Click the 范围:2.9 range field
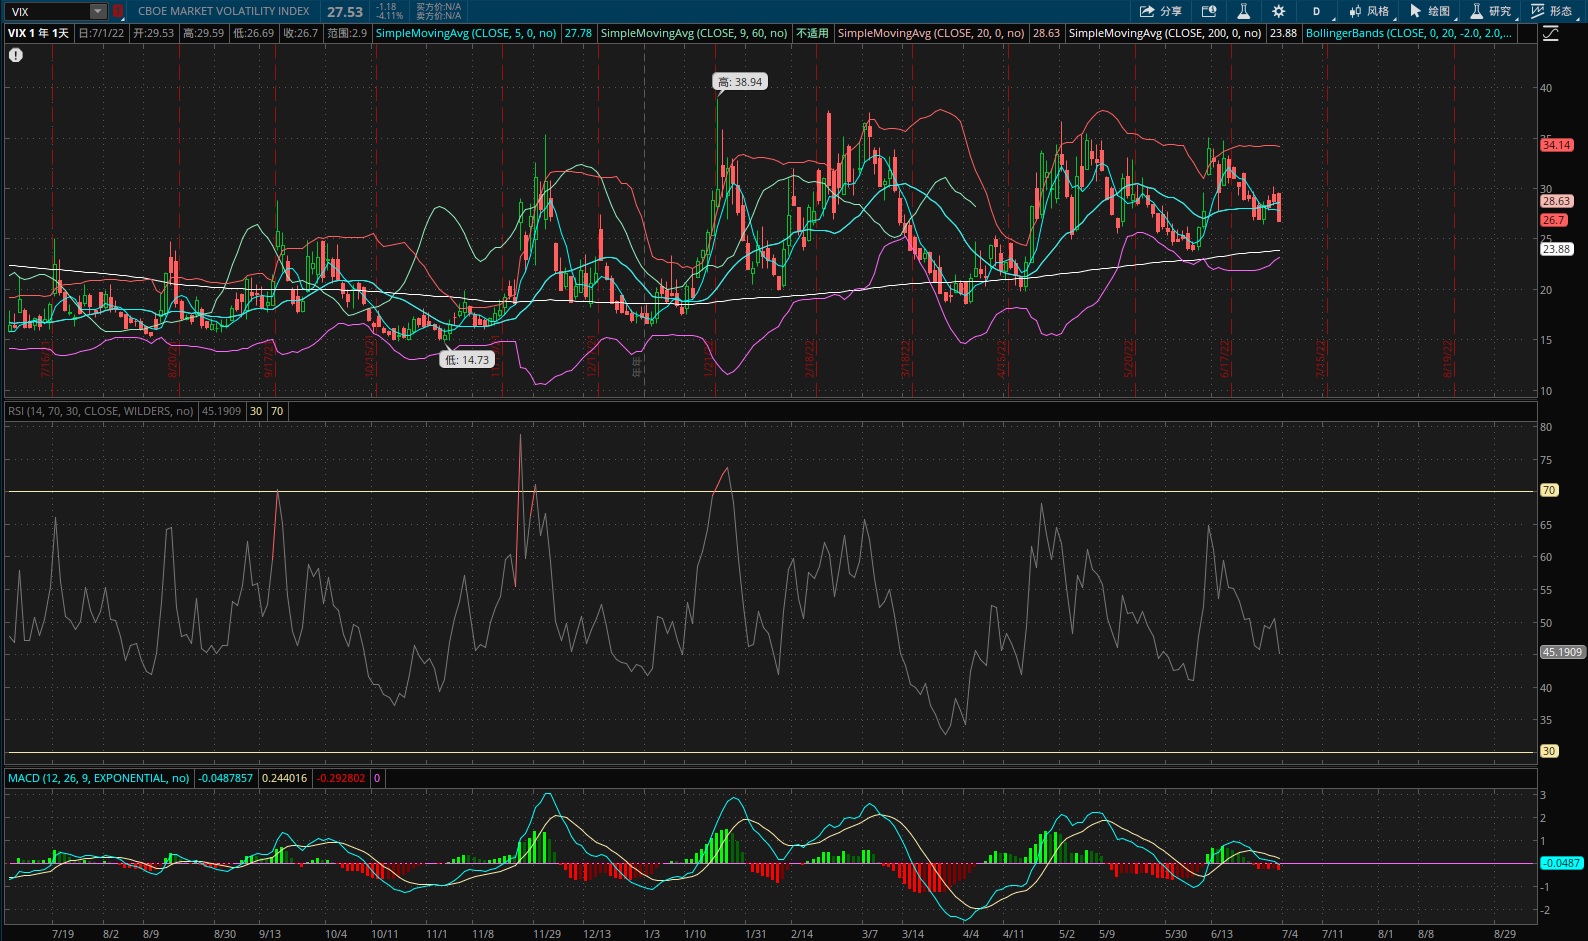The height and width of the screenshot is (941, 1588). coord(347,33)
